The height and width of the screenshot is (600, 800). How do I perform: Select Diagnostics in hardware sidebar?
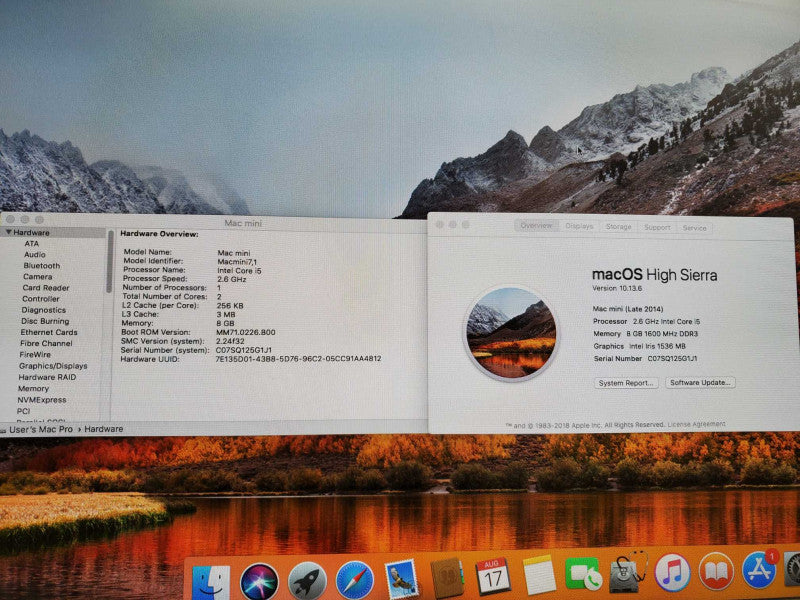[43, 310]
